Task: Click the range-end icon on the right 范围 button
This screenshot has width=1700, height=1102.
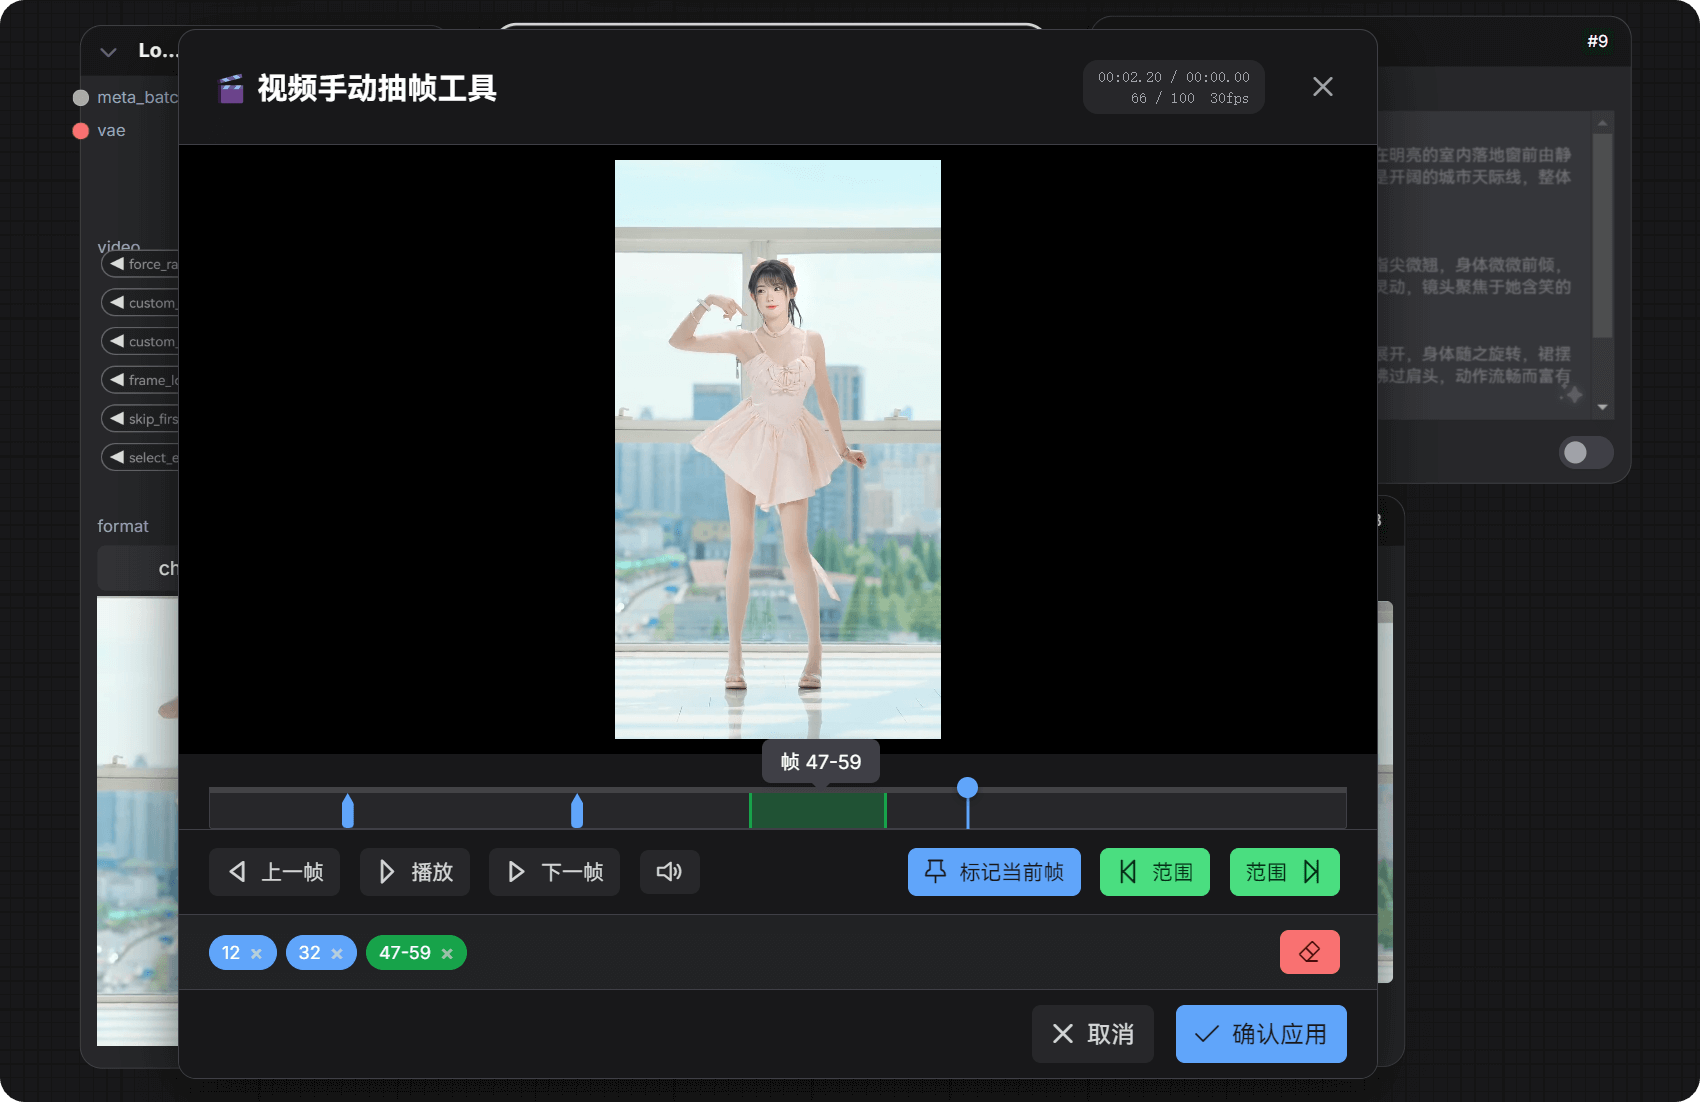Action: pos(1313,871)
